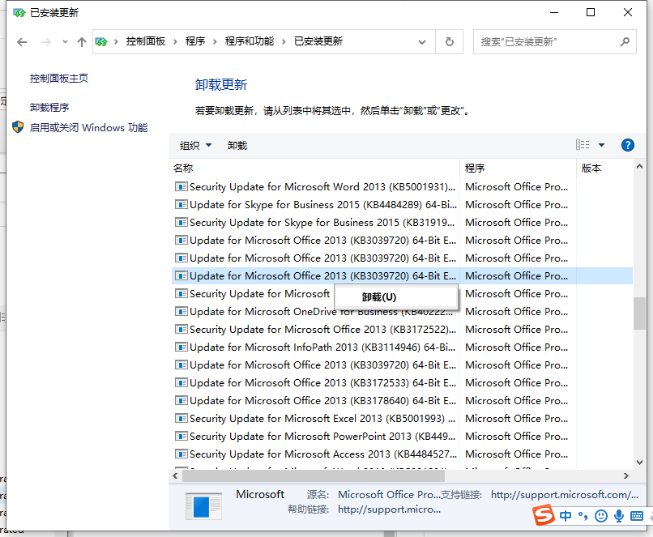
Task: Click 卸载 toolbar button
Action: [x=237, y=145]
